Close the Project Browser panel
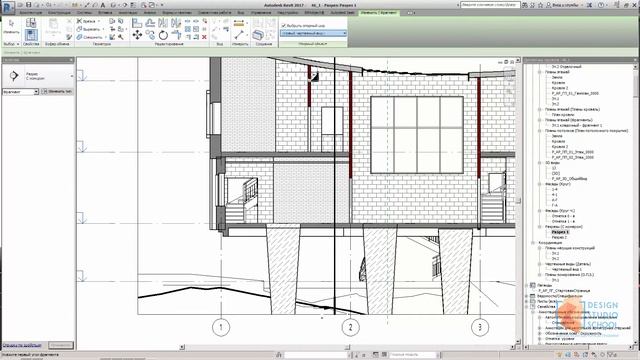Screen dimensions: 640x360 [635, 60]
